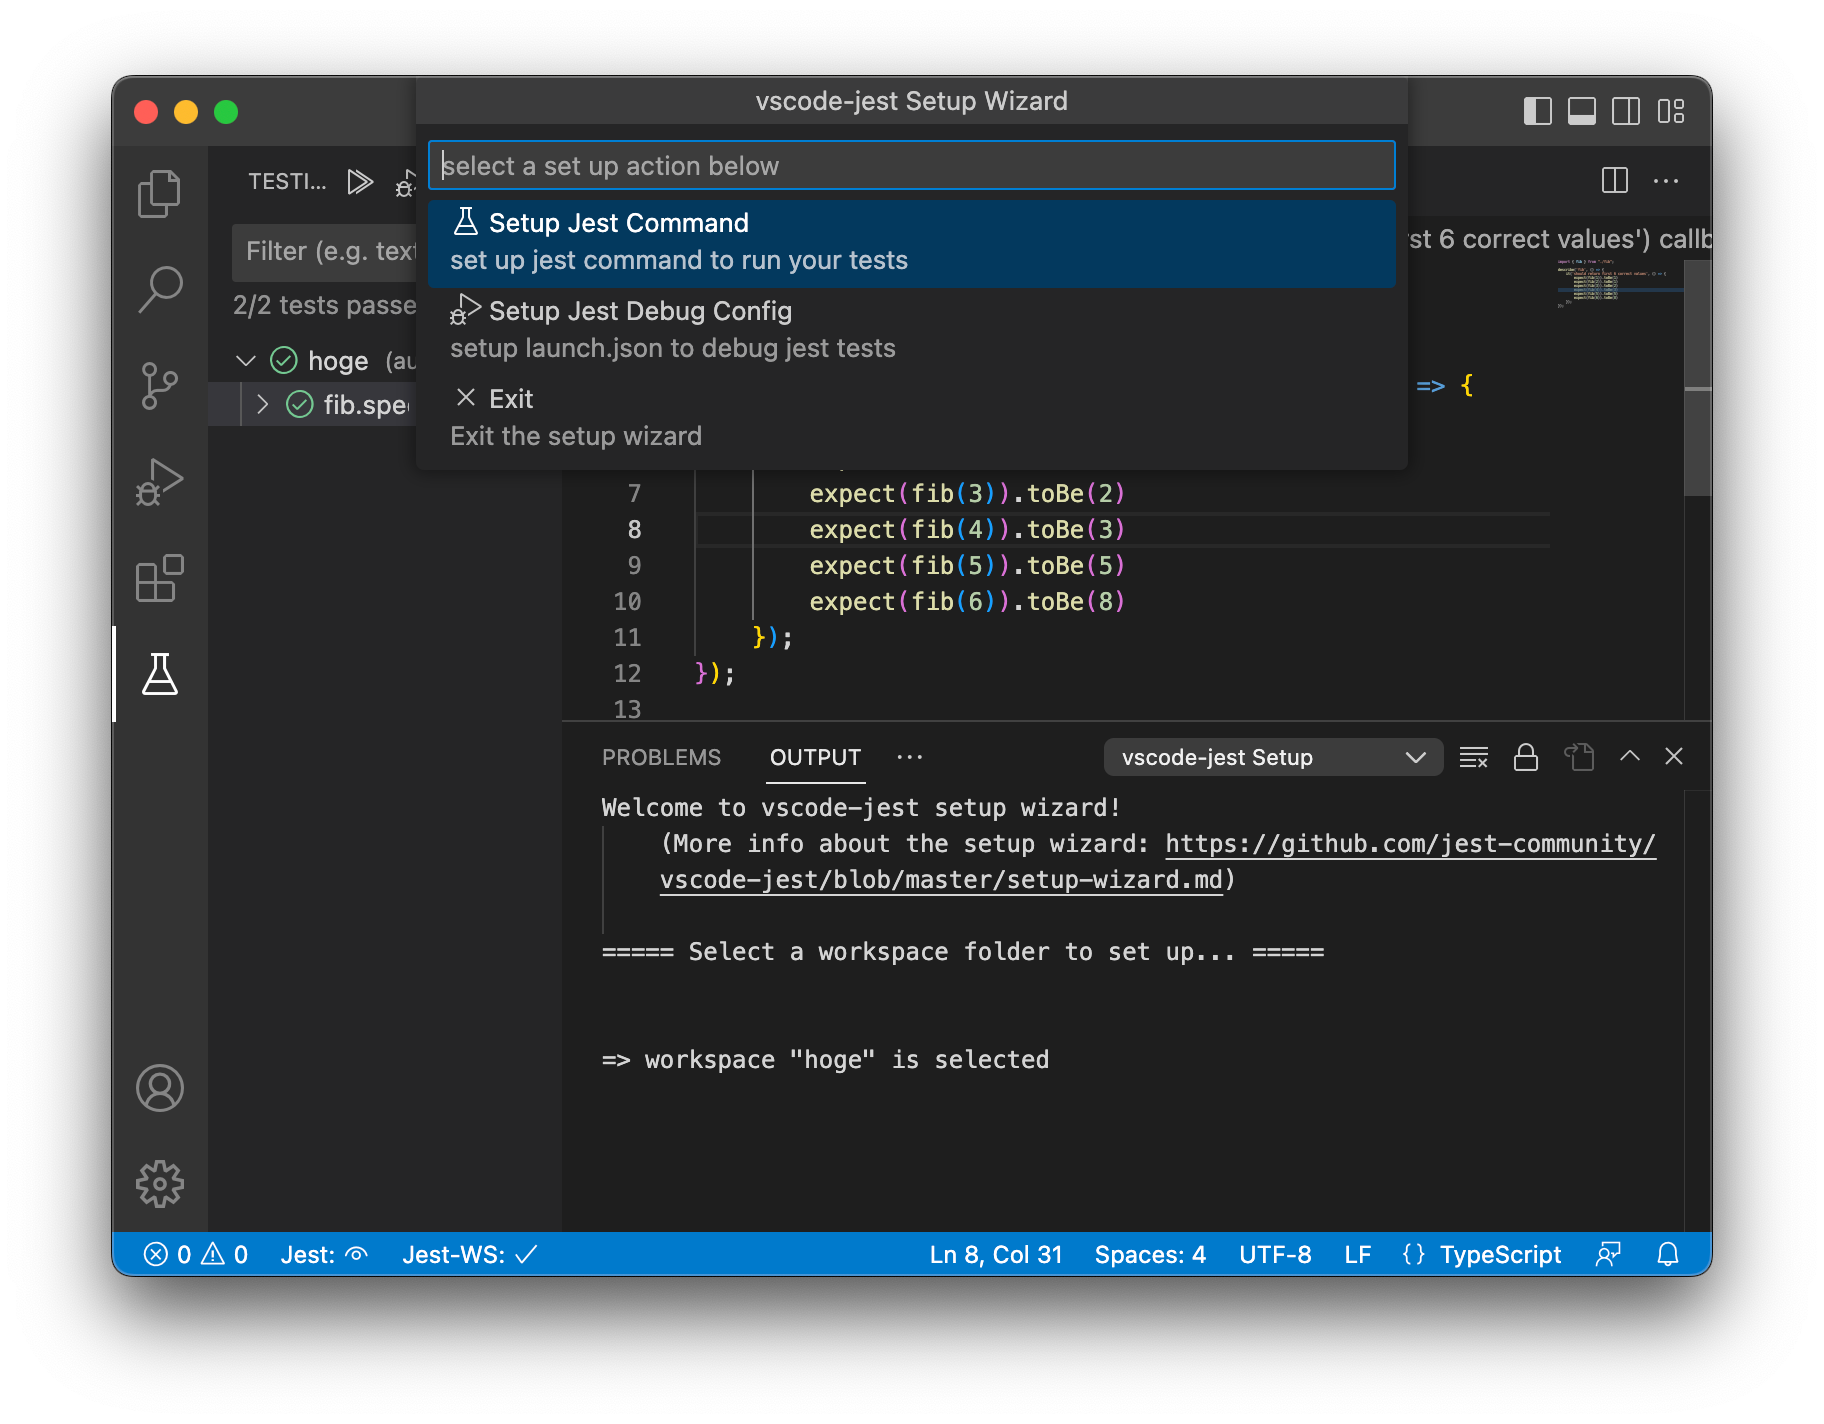Click the expect(fib(3)).toBe(2) code line

coord(967,494)
